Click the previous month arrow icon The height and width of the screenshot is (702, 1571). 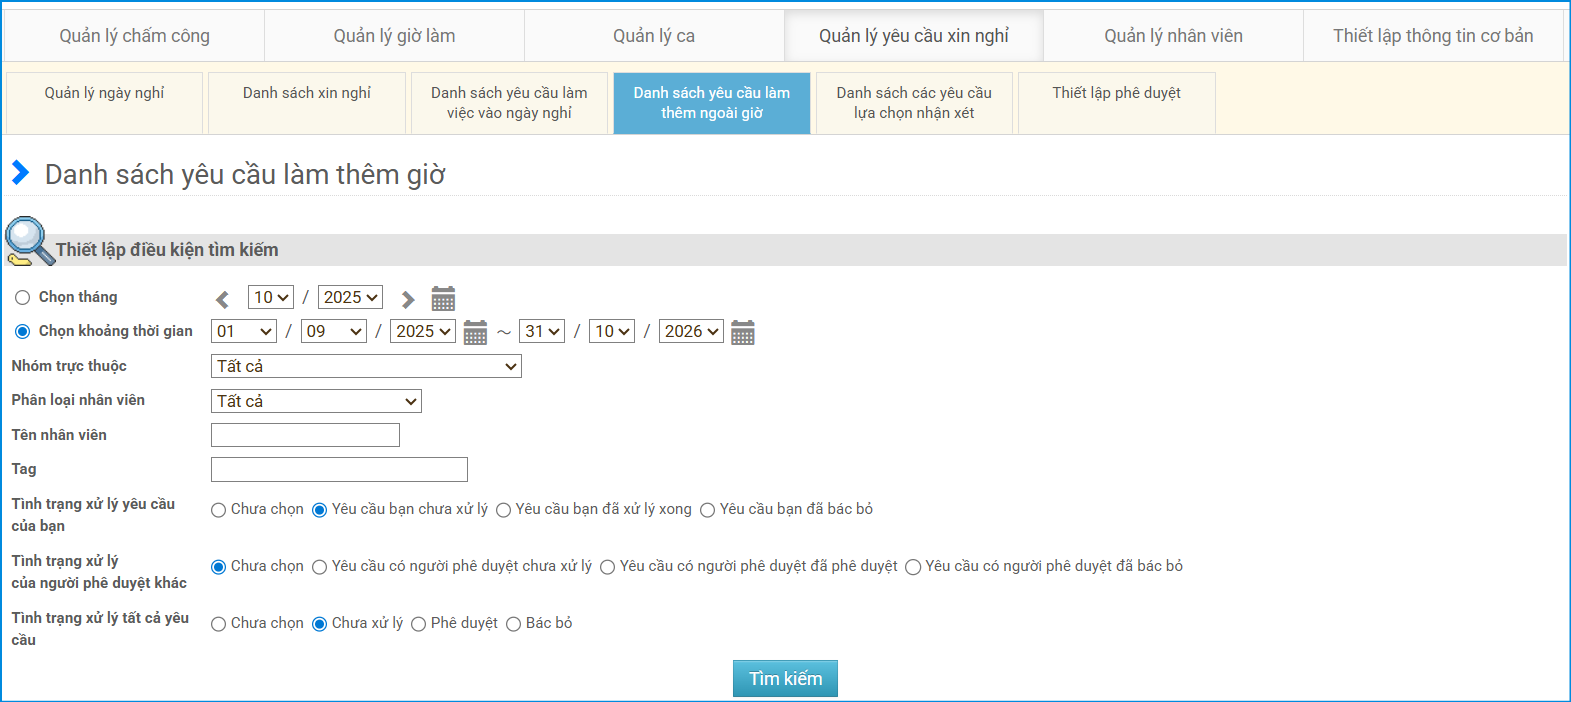[x=223, y=299]
